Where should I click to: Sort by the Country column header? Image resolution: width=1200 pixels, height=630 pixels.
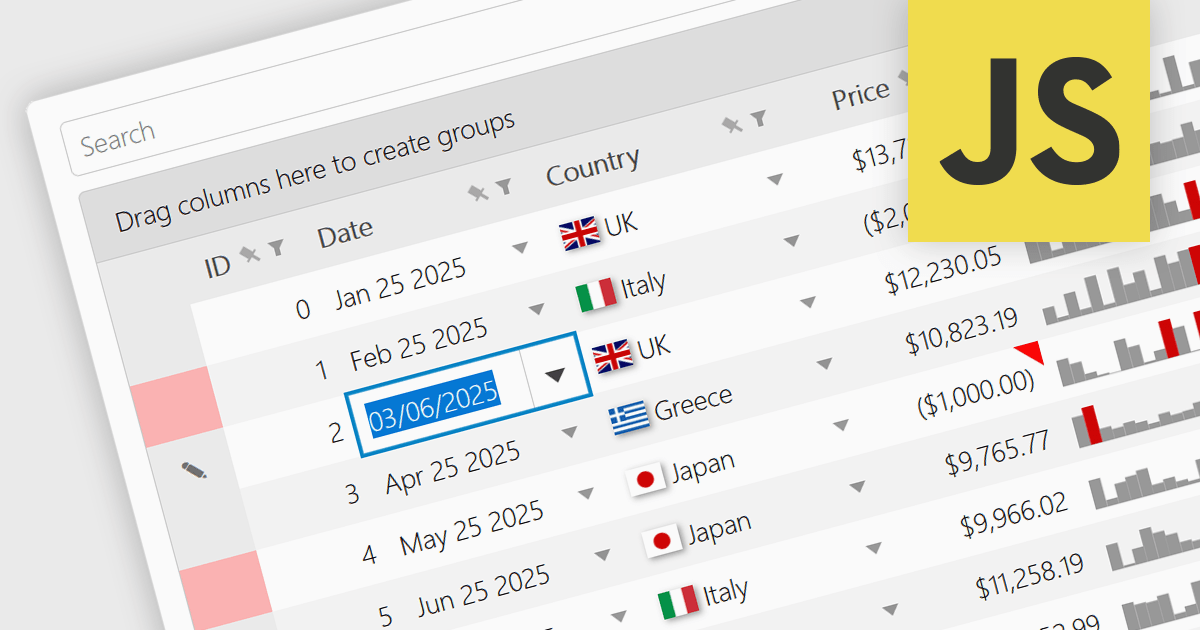[x=592, y=167]
